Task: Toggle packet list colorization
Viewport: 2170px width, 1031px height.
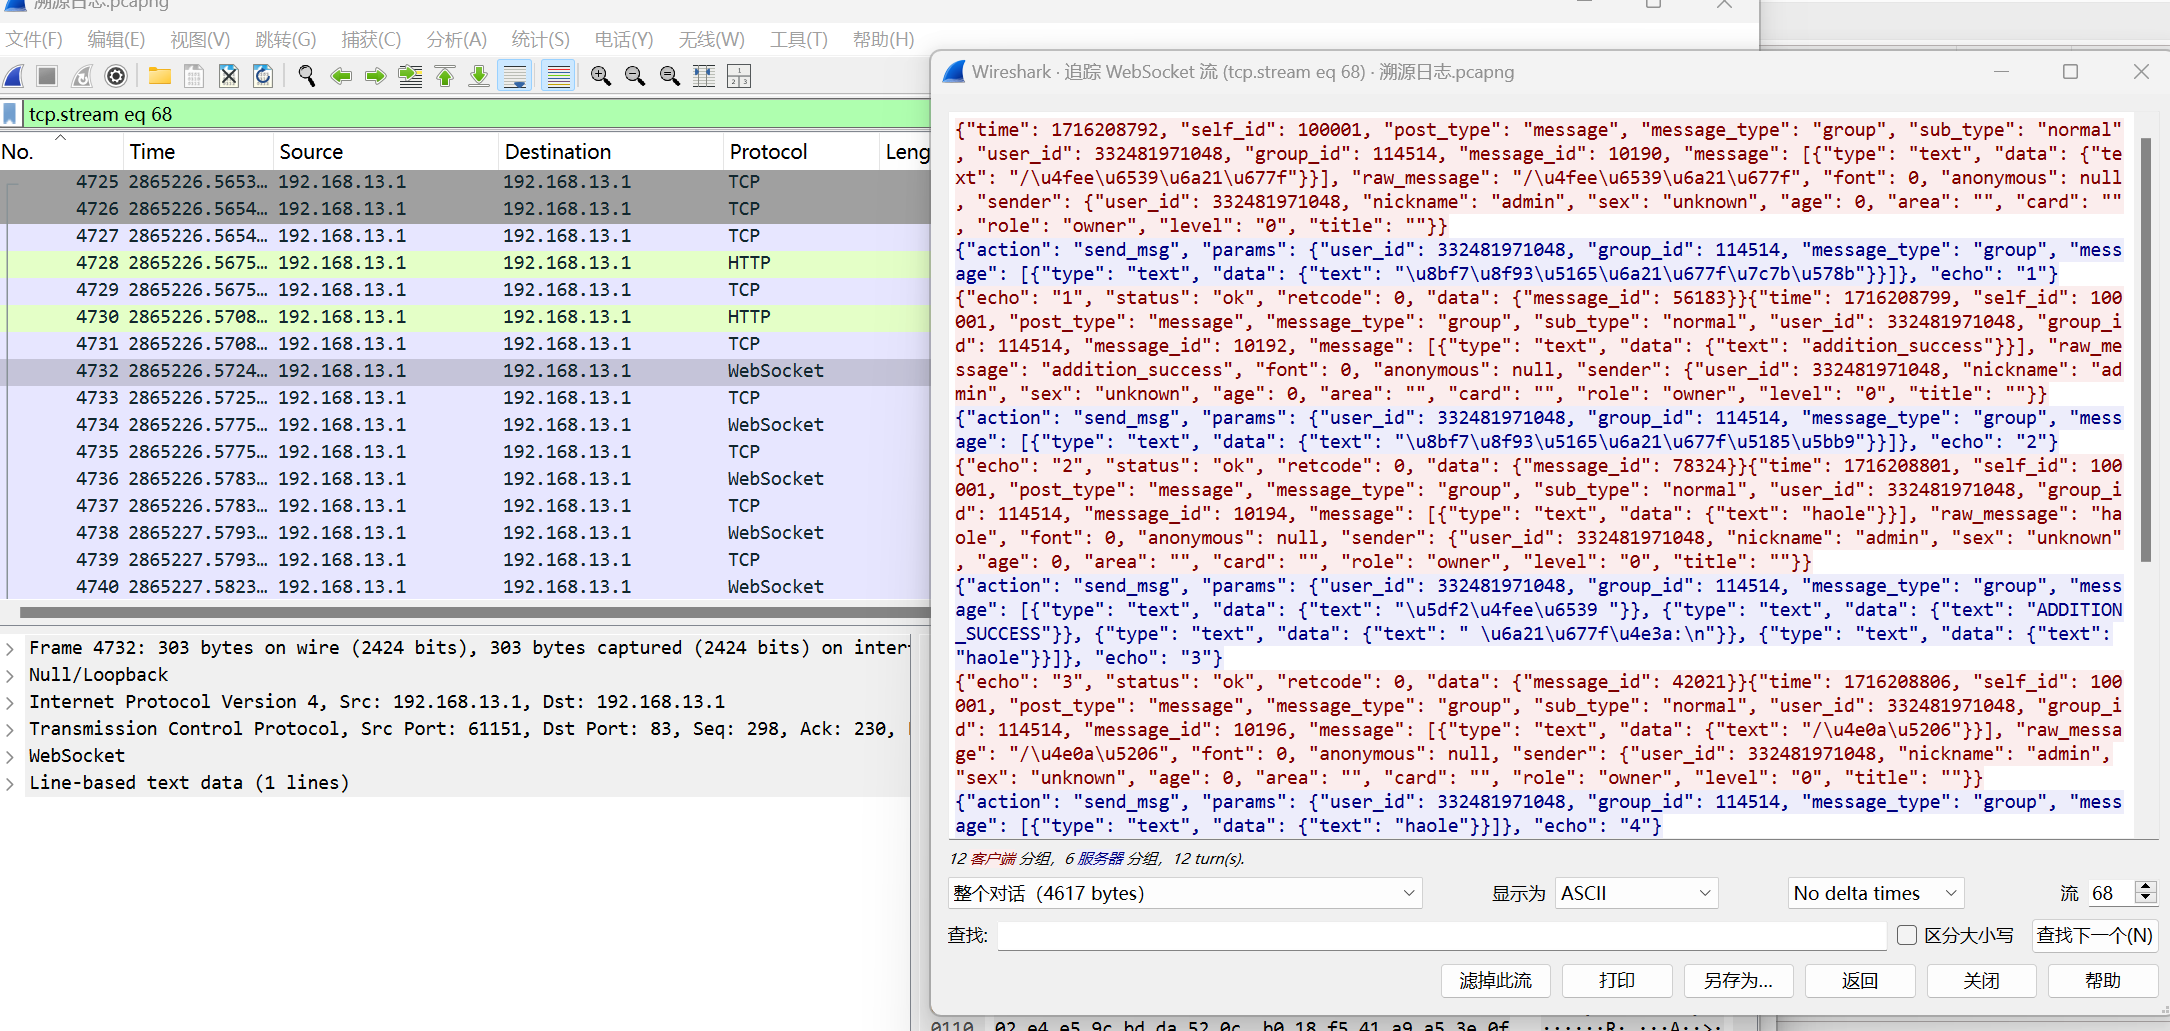Action: point(558,76)
